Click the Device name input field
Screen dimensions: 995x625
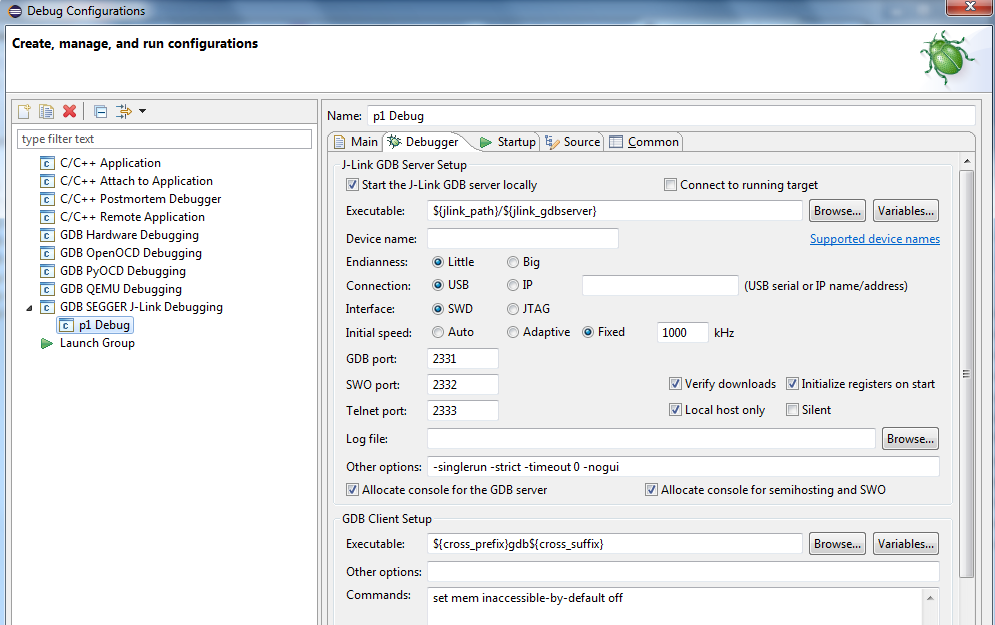pos(523,239)
